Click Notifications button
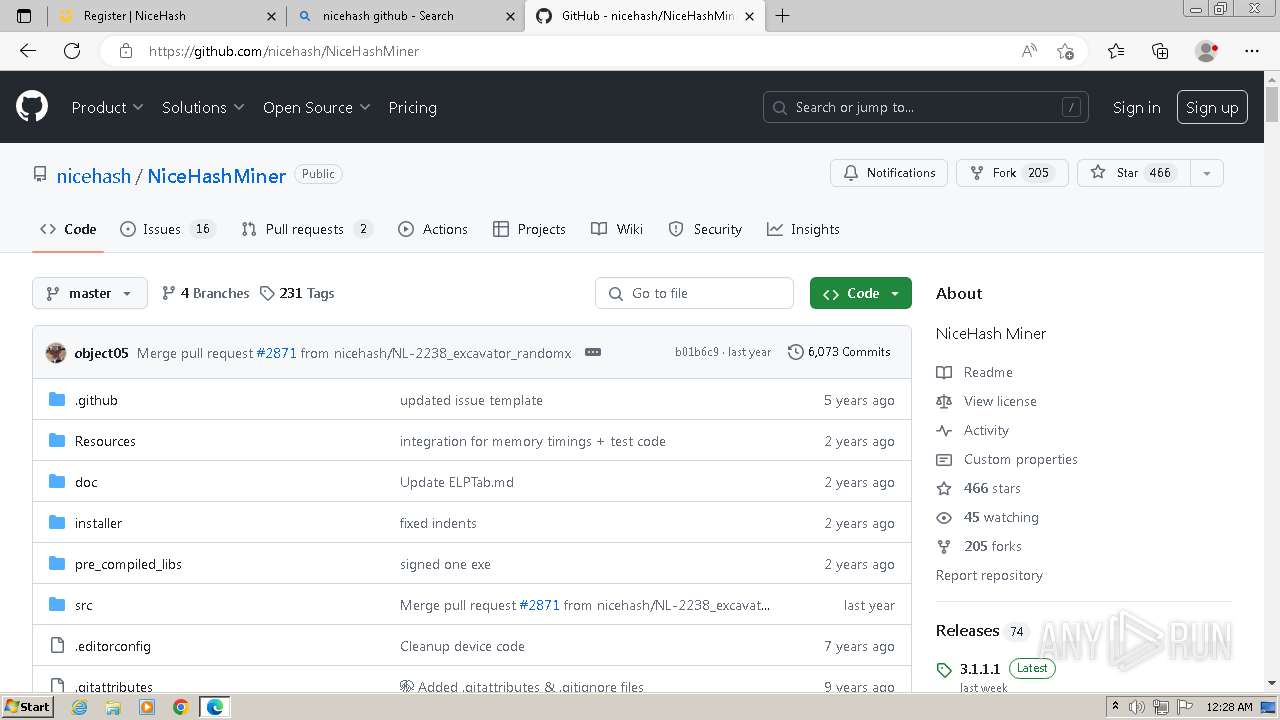The height and width of the screenshot is (720, 1280). (889, 173)
